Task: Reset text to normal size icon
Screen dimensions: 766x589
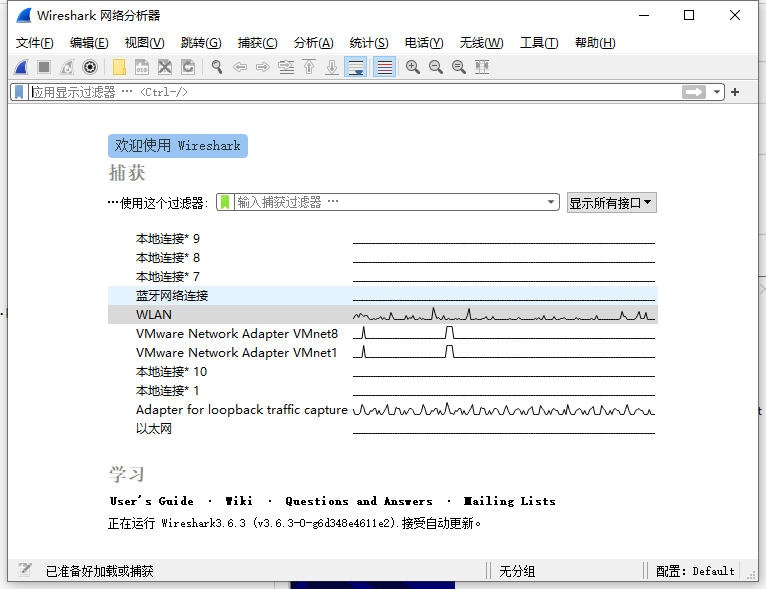Action: 459,67
